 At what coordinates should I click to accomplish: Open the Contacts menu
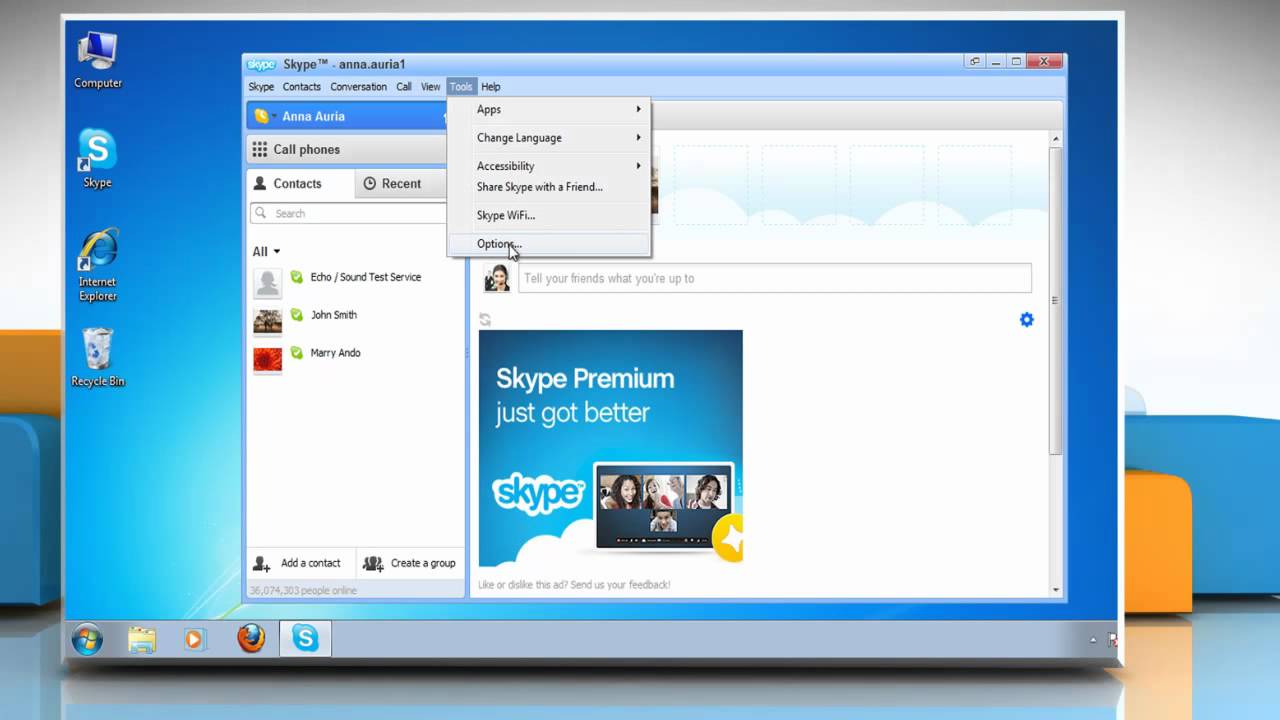301,87
